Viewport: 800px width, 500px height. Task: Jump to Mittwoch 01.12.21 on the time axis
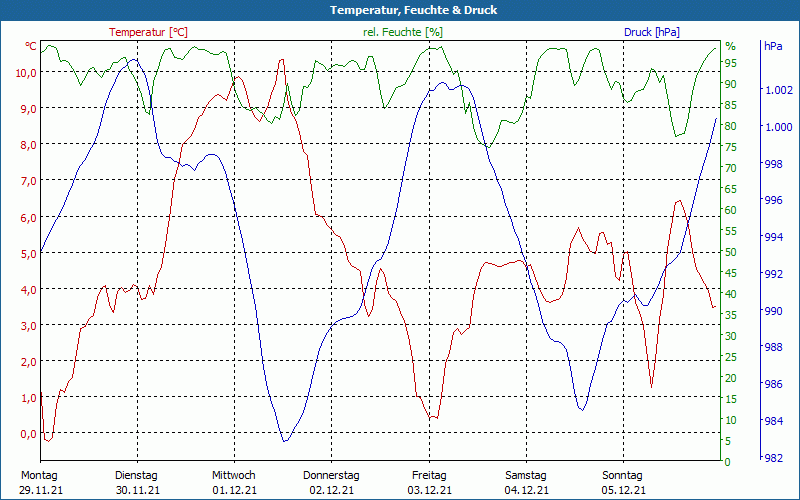tap(234, 482)
